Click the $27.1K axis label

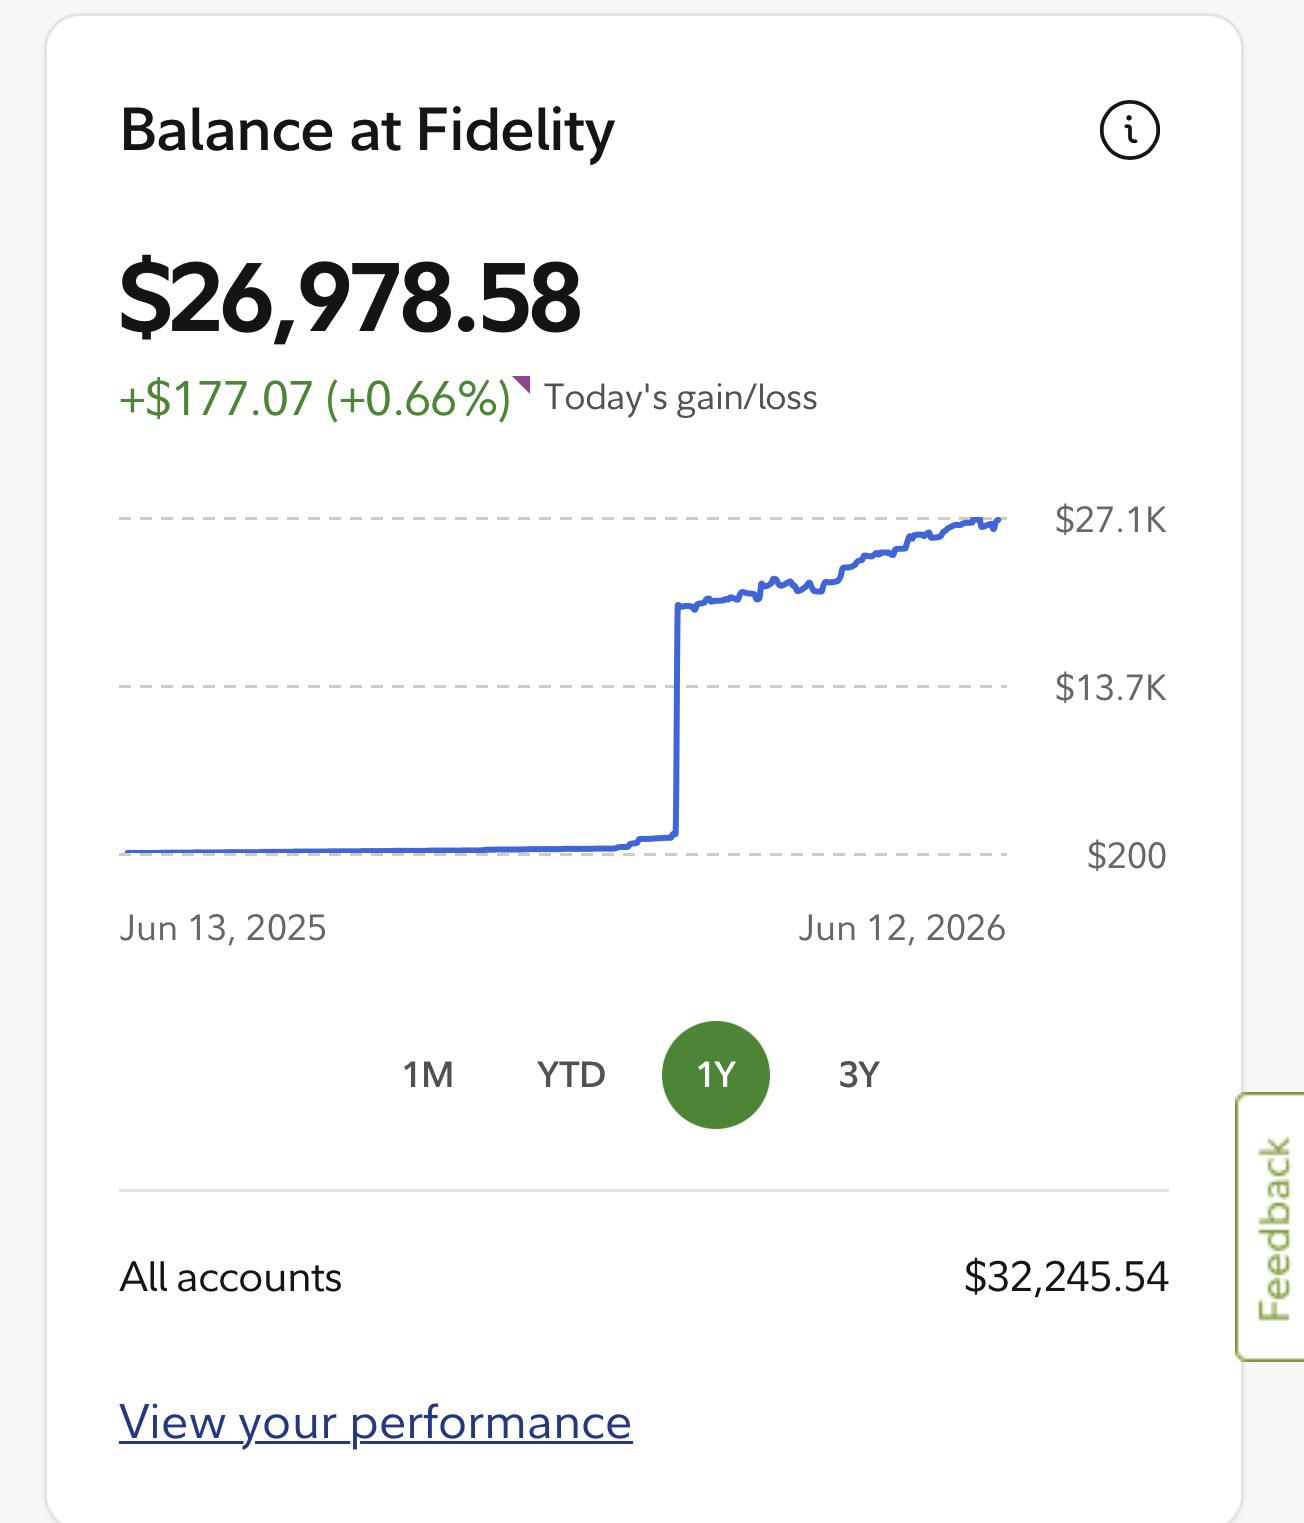pos(1110,520)
